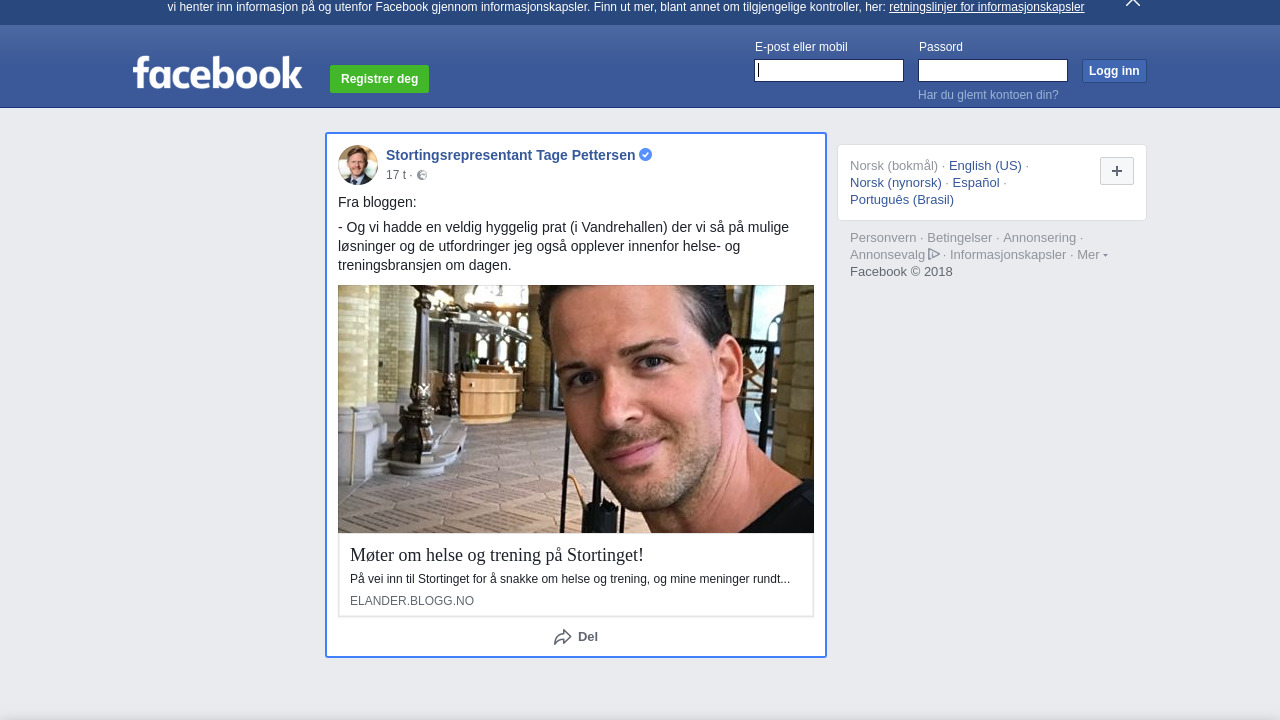Click the AdChoices triangle icon
The height and width of the screenshot is (720, 1280).
[934, 254]
